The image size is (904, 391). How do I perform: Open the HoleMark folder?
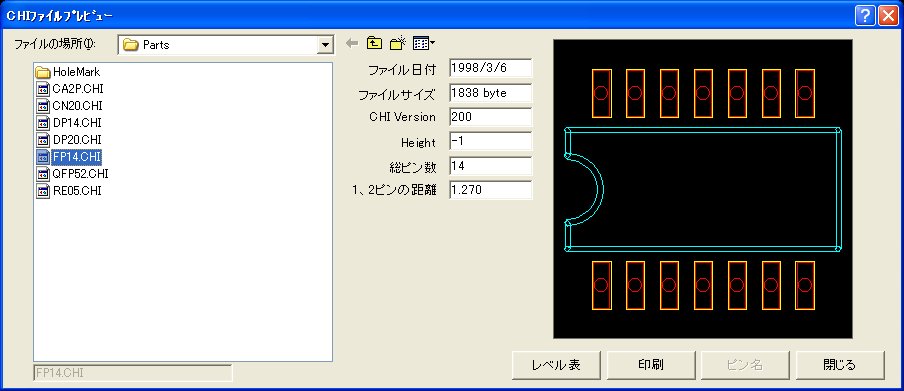(68, 72)
